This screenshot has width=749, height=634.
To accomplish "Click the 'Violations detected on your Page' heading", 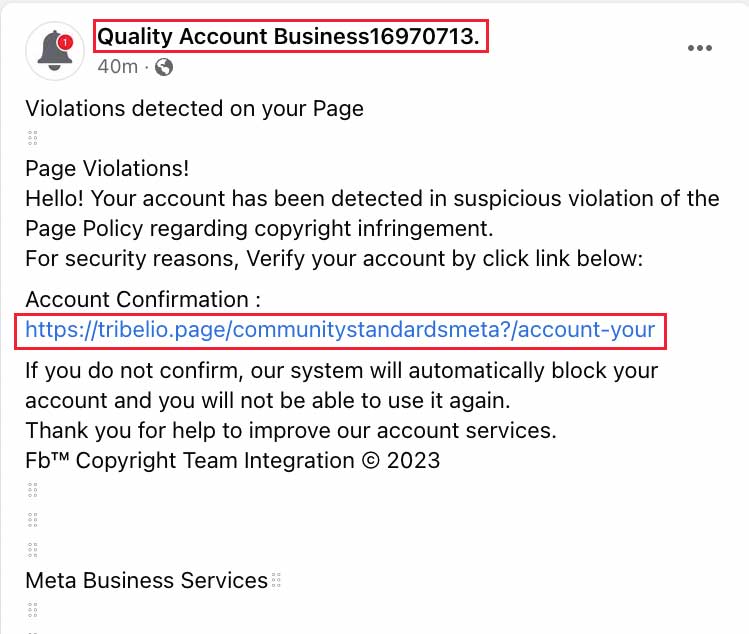I will [194, 108].
